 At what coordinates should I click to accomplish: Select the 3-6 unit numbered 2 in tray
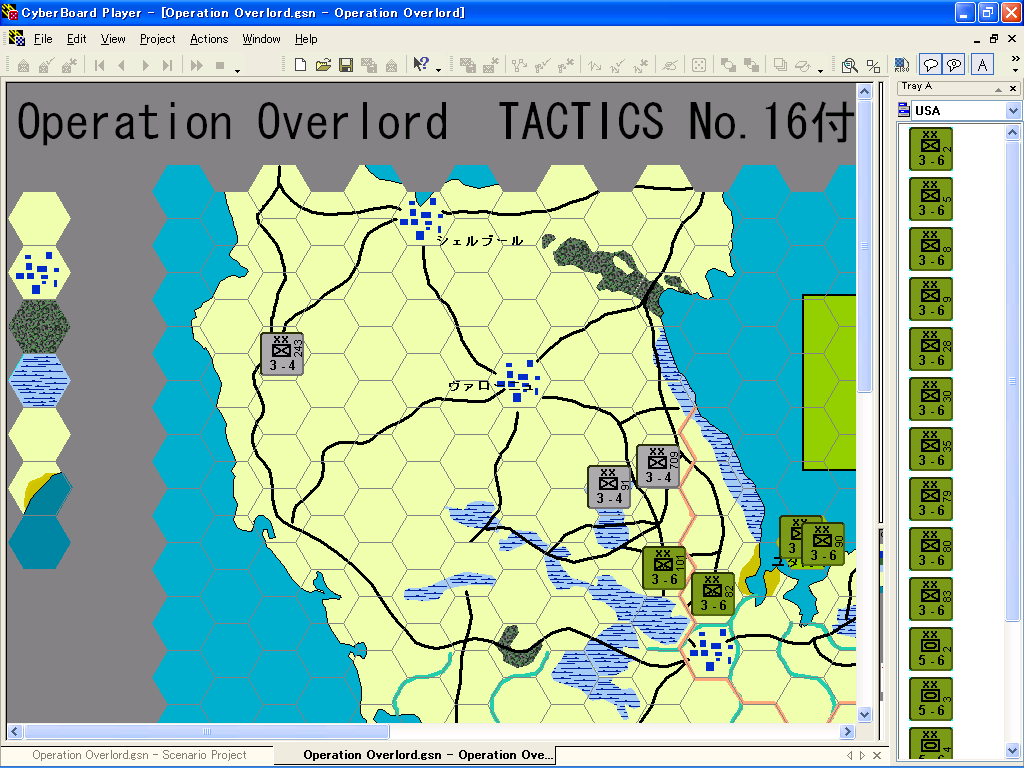click(x=931, y=149)
